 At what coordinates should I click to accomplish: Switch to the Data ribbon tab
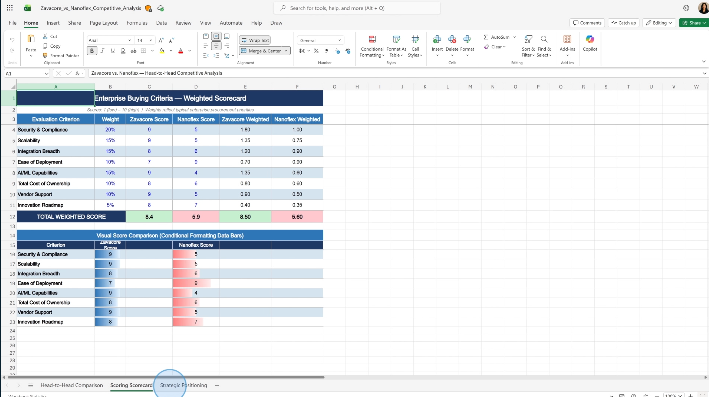[161, 23]
